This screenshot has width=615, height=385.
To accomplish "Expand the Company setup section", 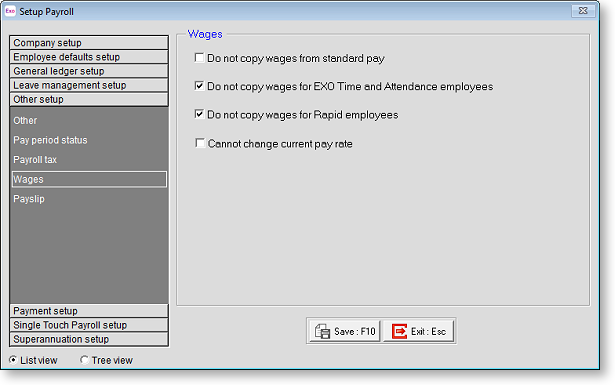I will (89, 43).
